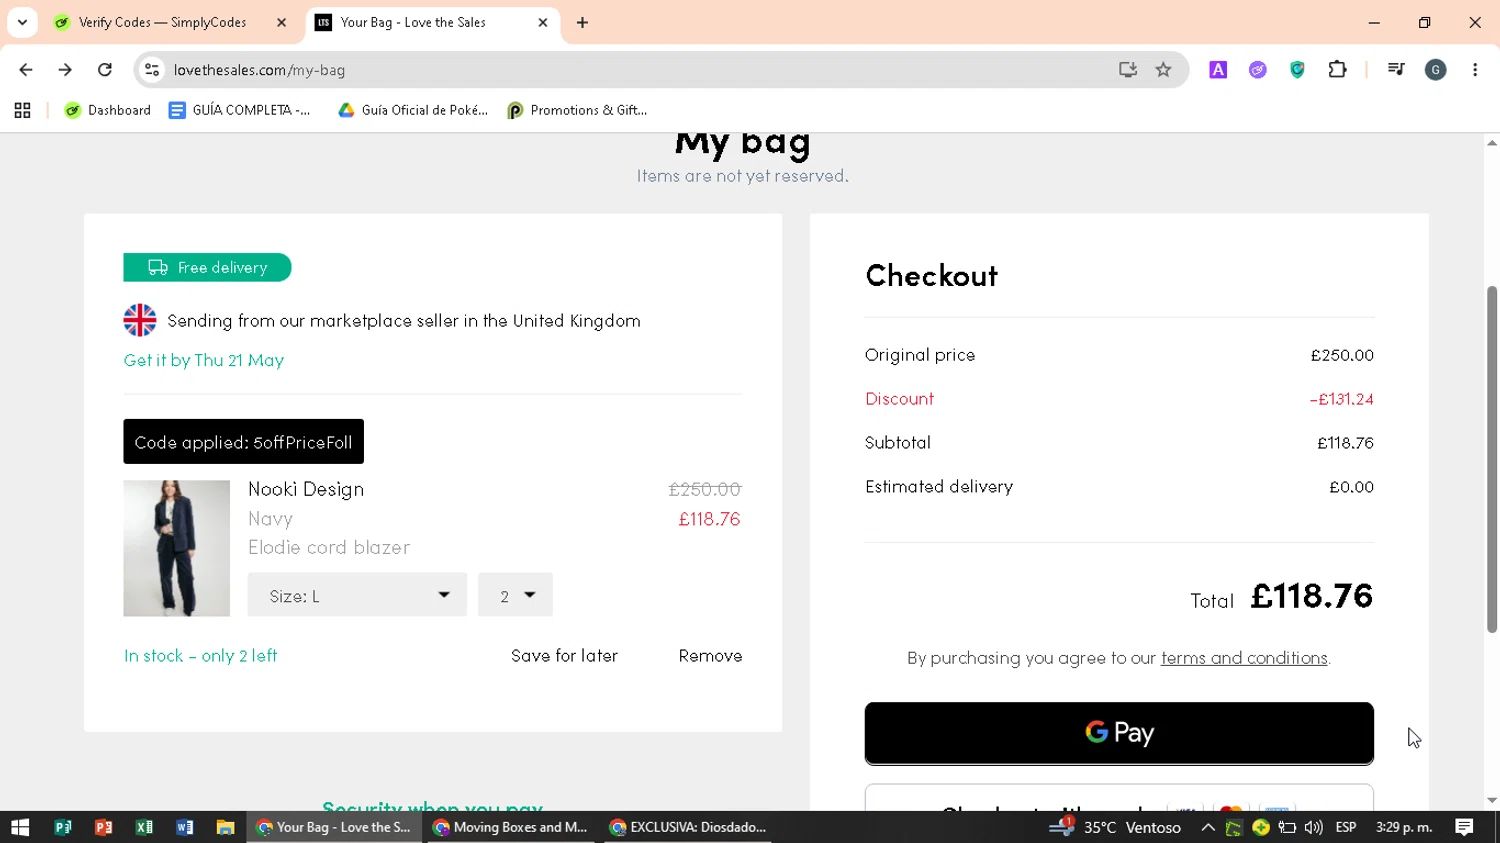Close the Your Bag tab

point(543,22)
